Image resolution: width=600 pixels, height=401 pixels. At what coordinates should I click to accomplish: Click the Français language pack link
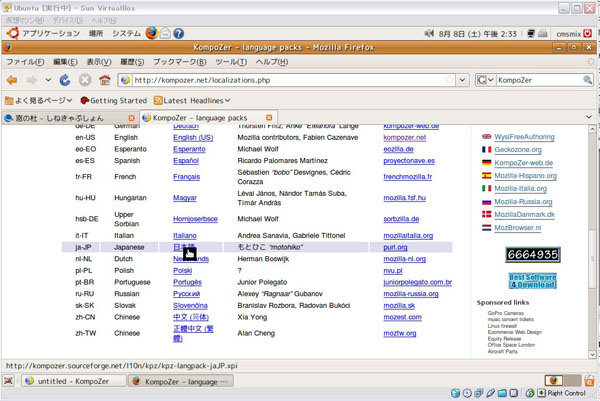pos(186,177)
